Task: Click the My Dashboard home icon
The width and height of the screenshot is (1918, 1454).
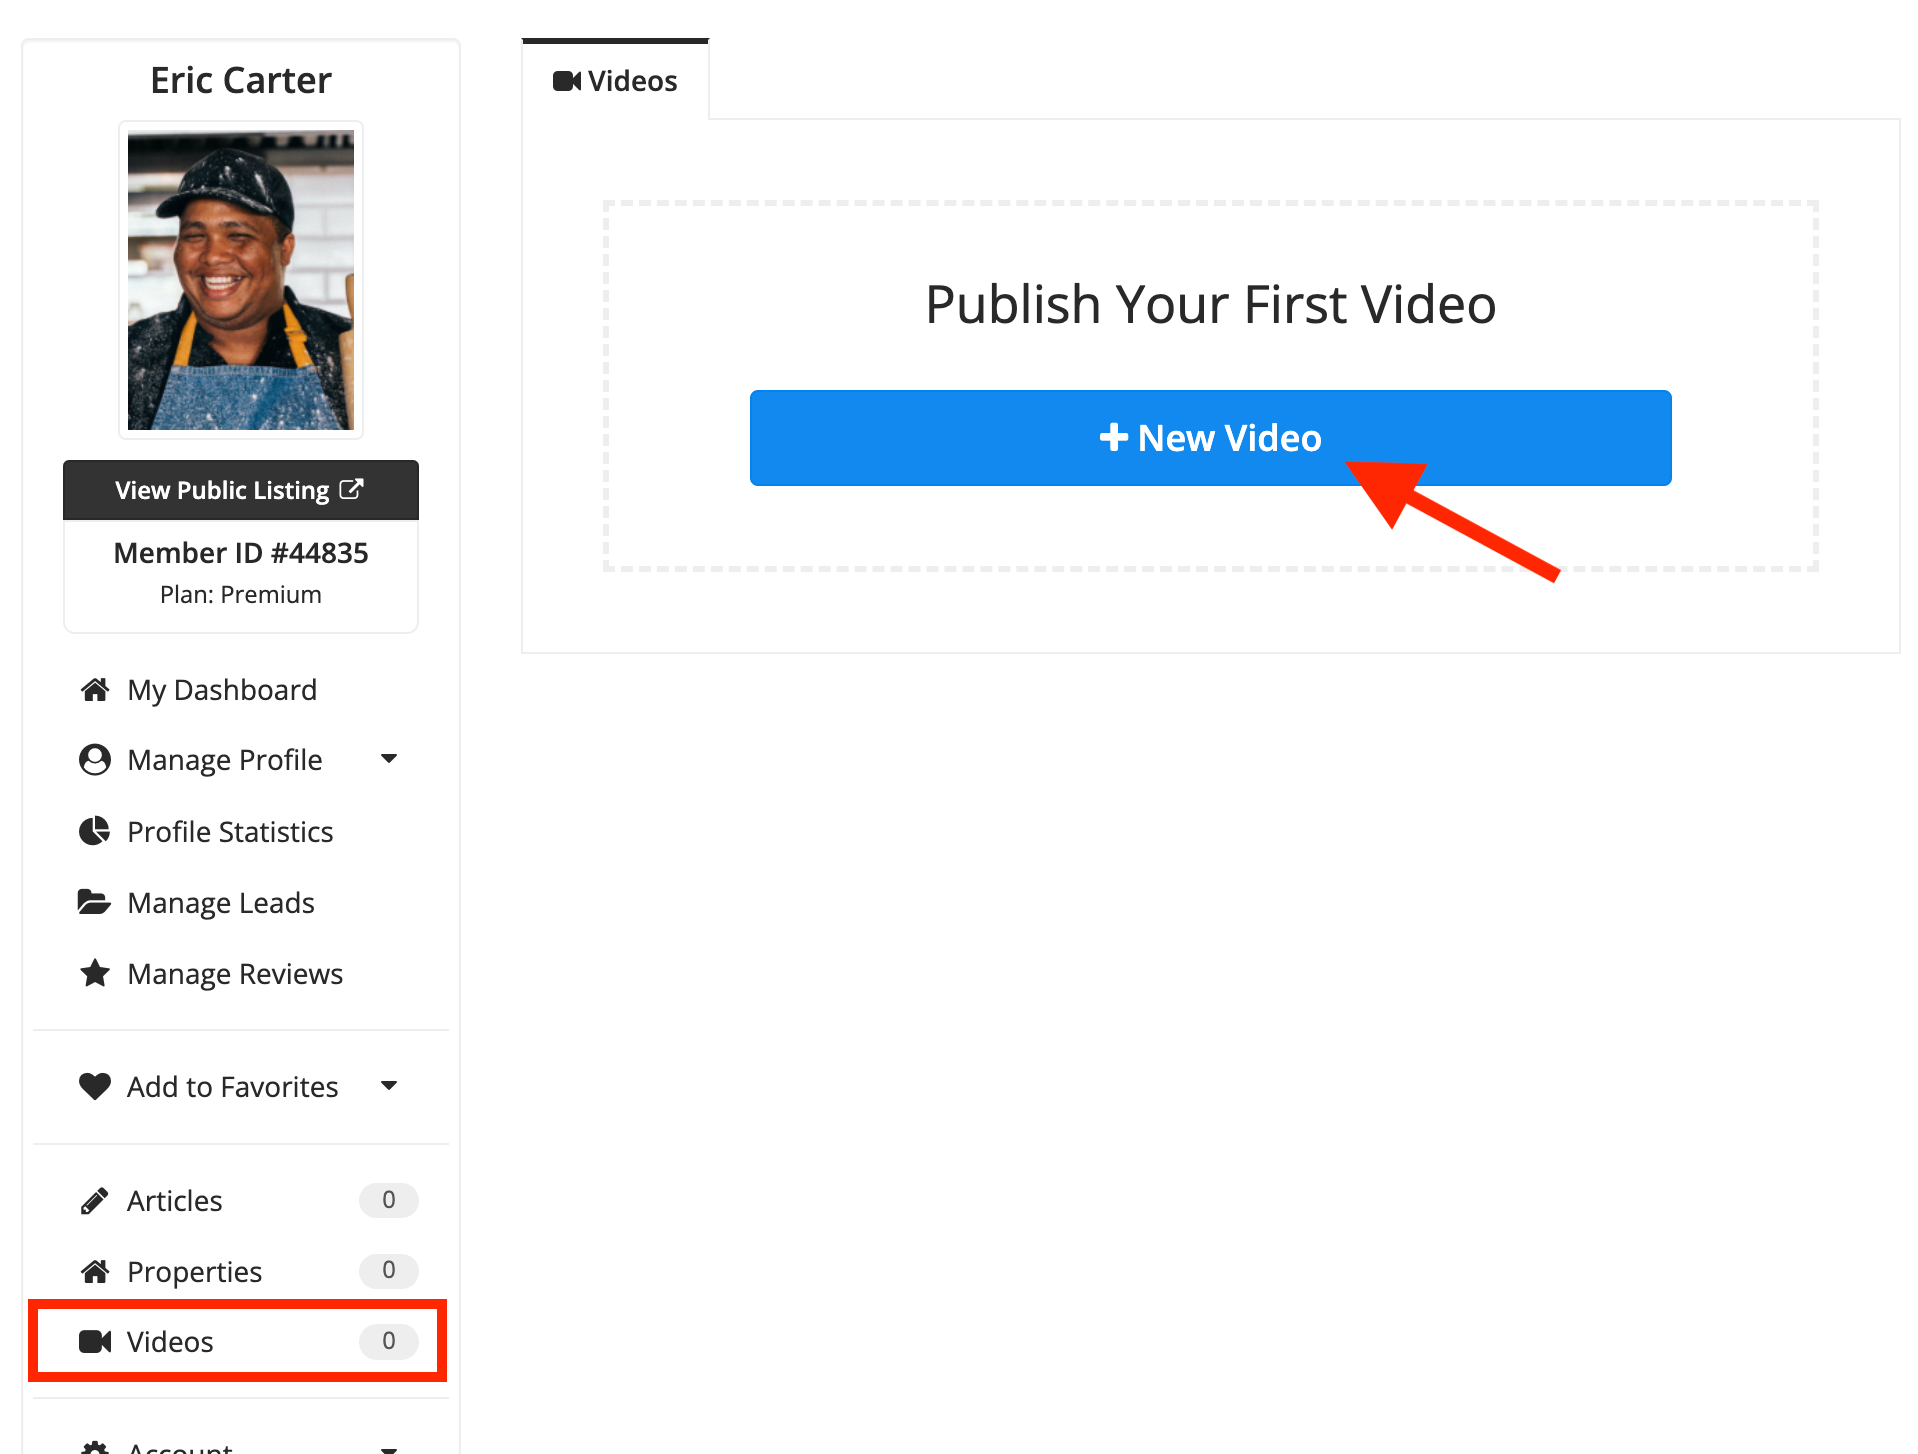Action: pos(95,689)
